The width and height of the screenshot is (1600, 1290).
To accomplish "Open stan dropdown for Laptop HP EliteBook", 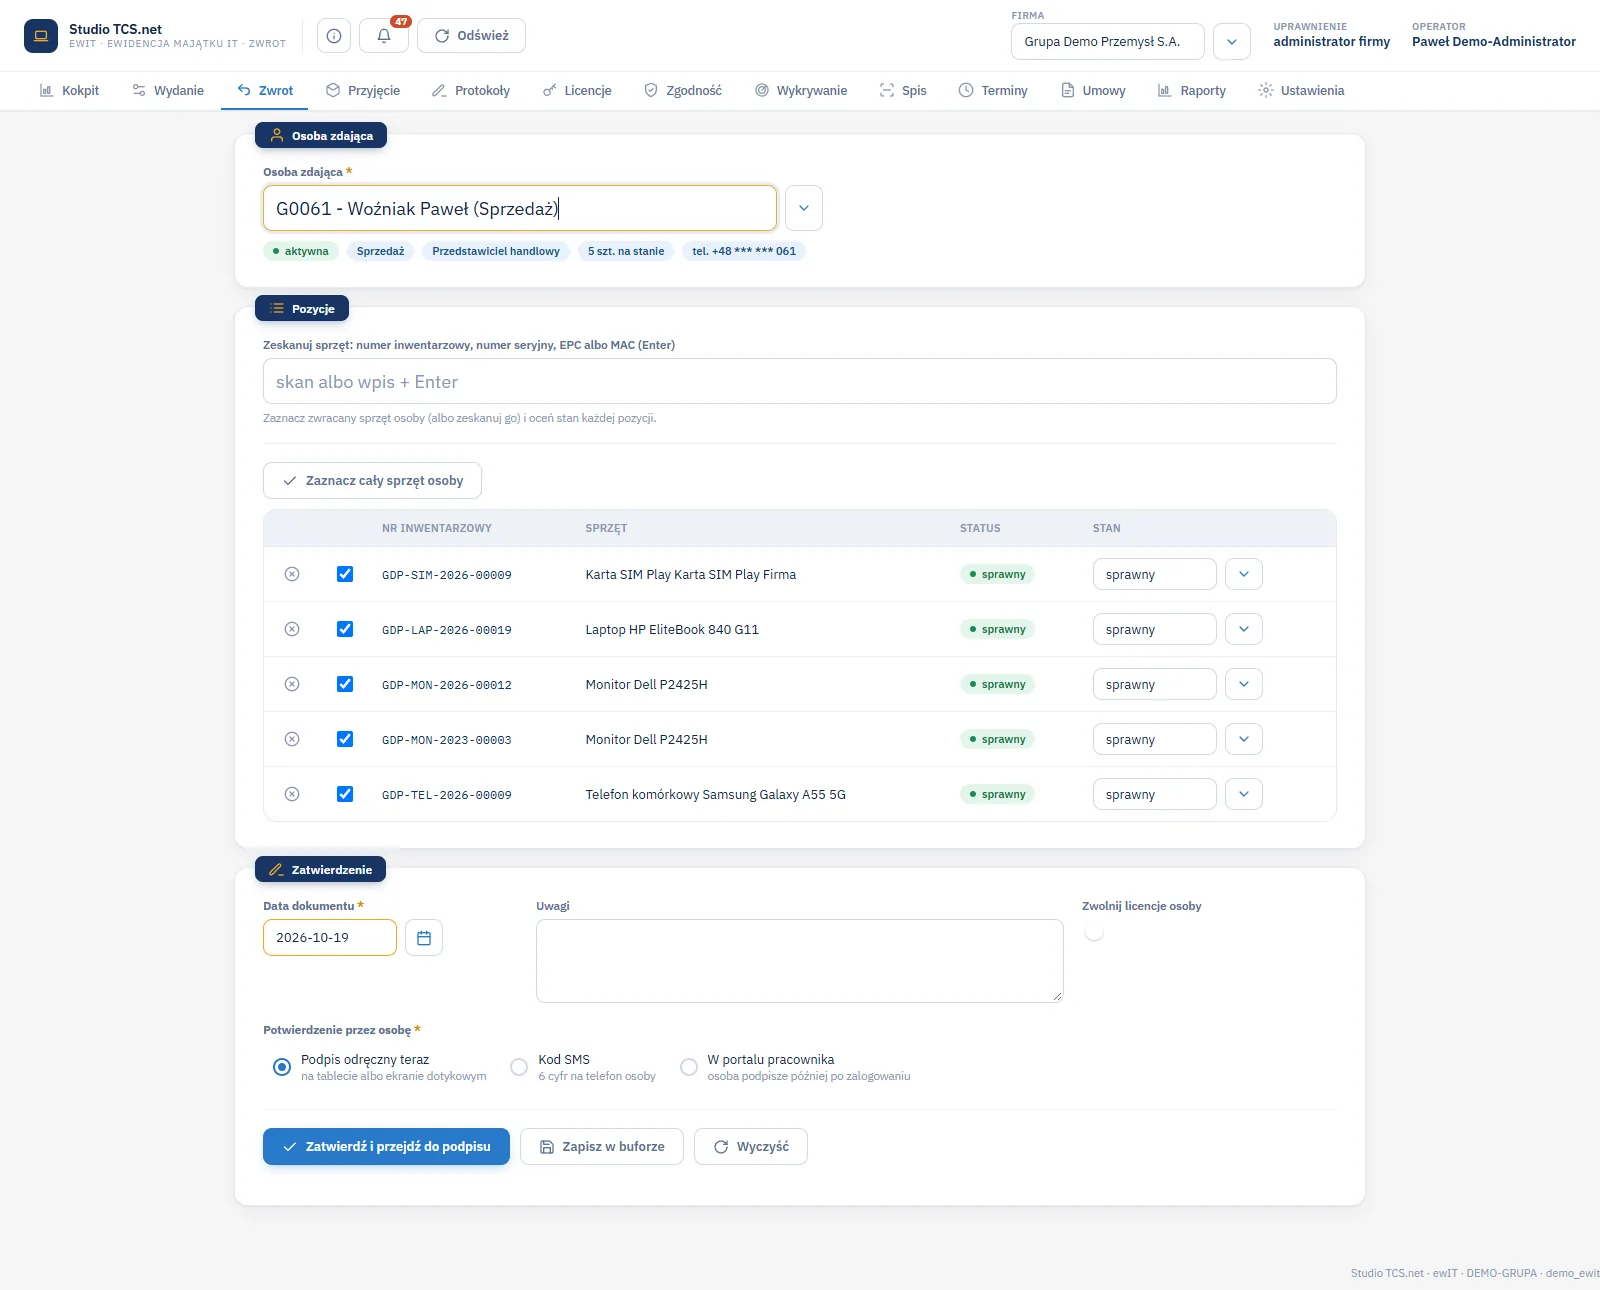I will (1244, 629).
